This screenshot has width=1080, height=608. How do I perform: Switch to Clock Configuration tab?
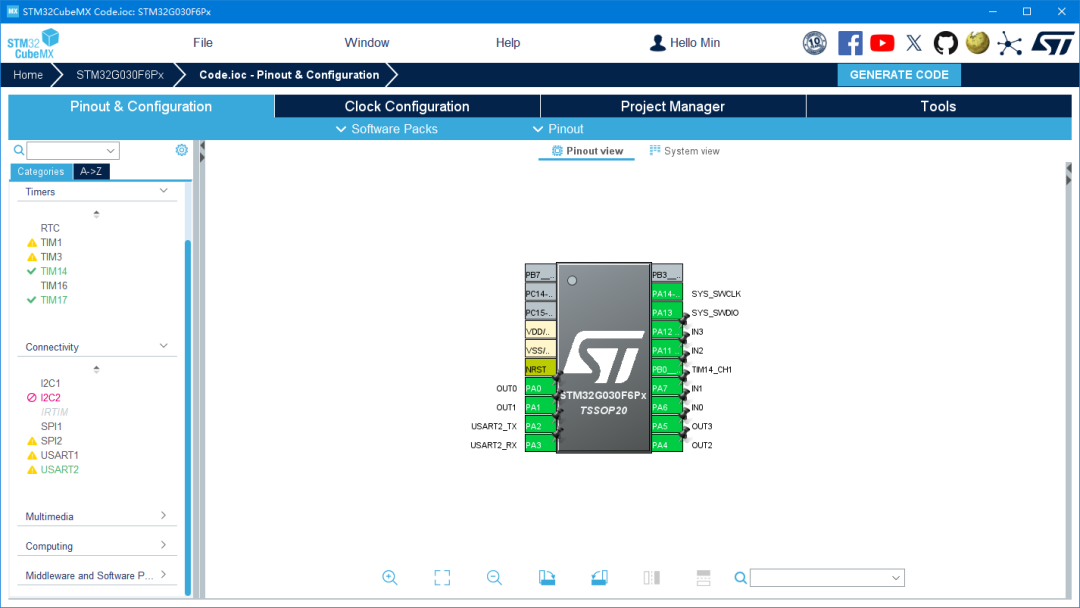coord(407,106)
